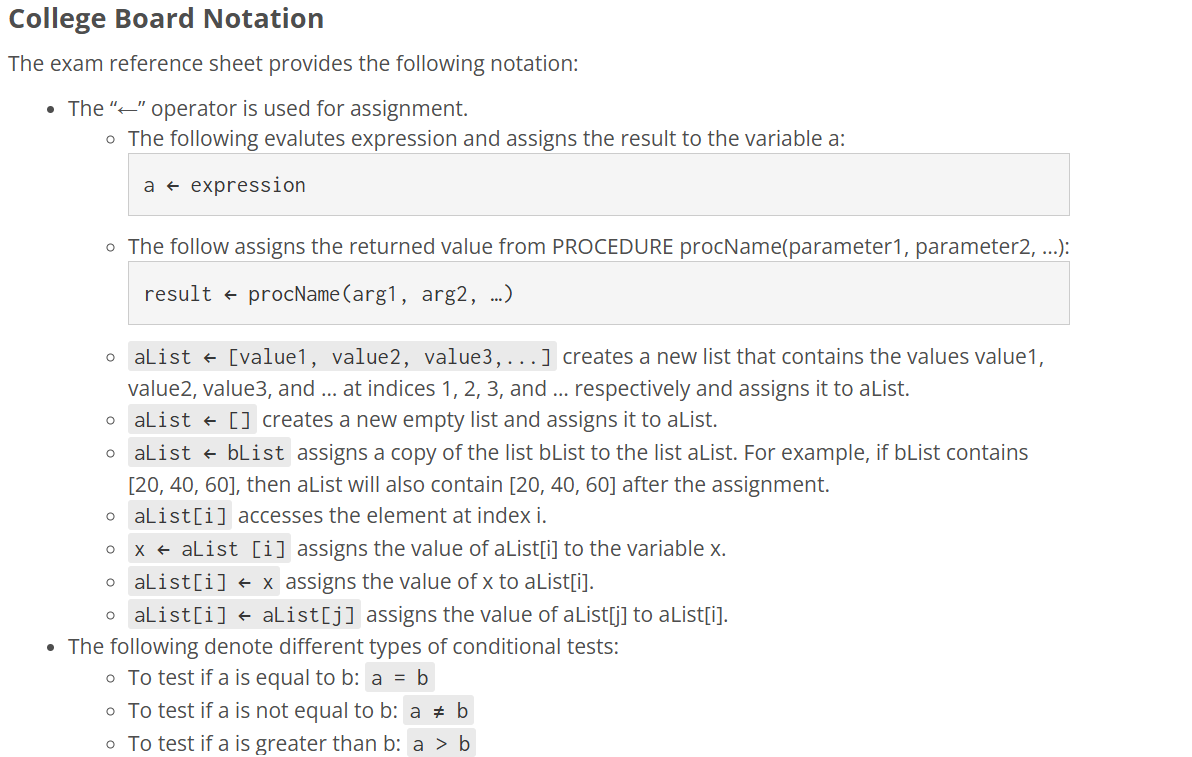Click the 'a > b' greater than code
Image resolution: width=1192 pixels, height=757 pixels.
441,743
